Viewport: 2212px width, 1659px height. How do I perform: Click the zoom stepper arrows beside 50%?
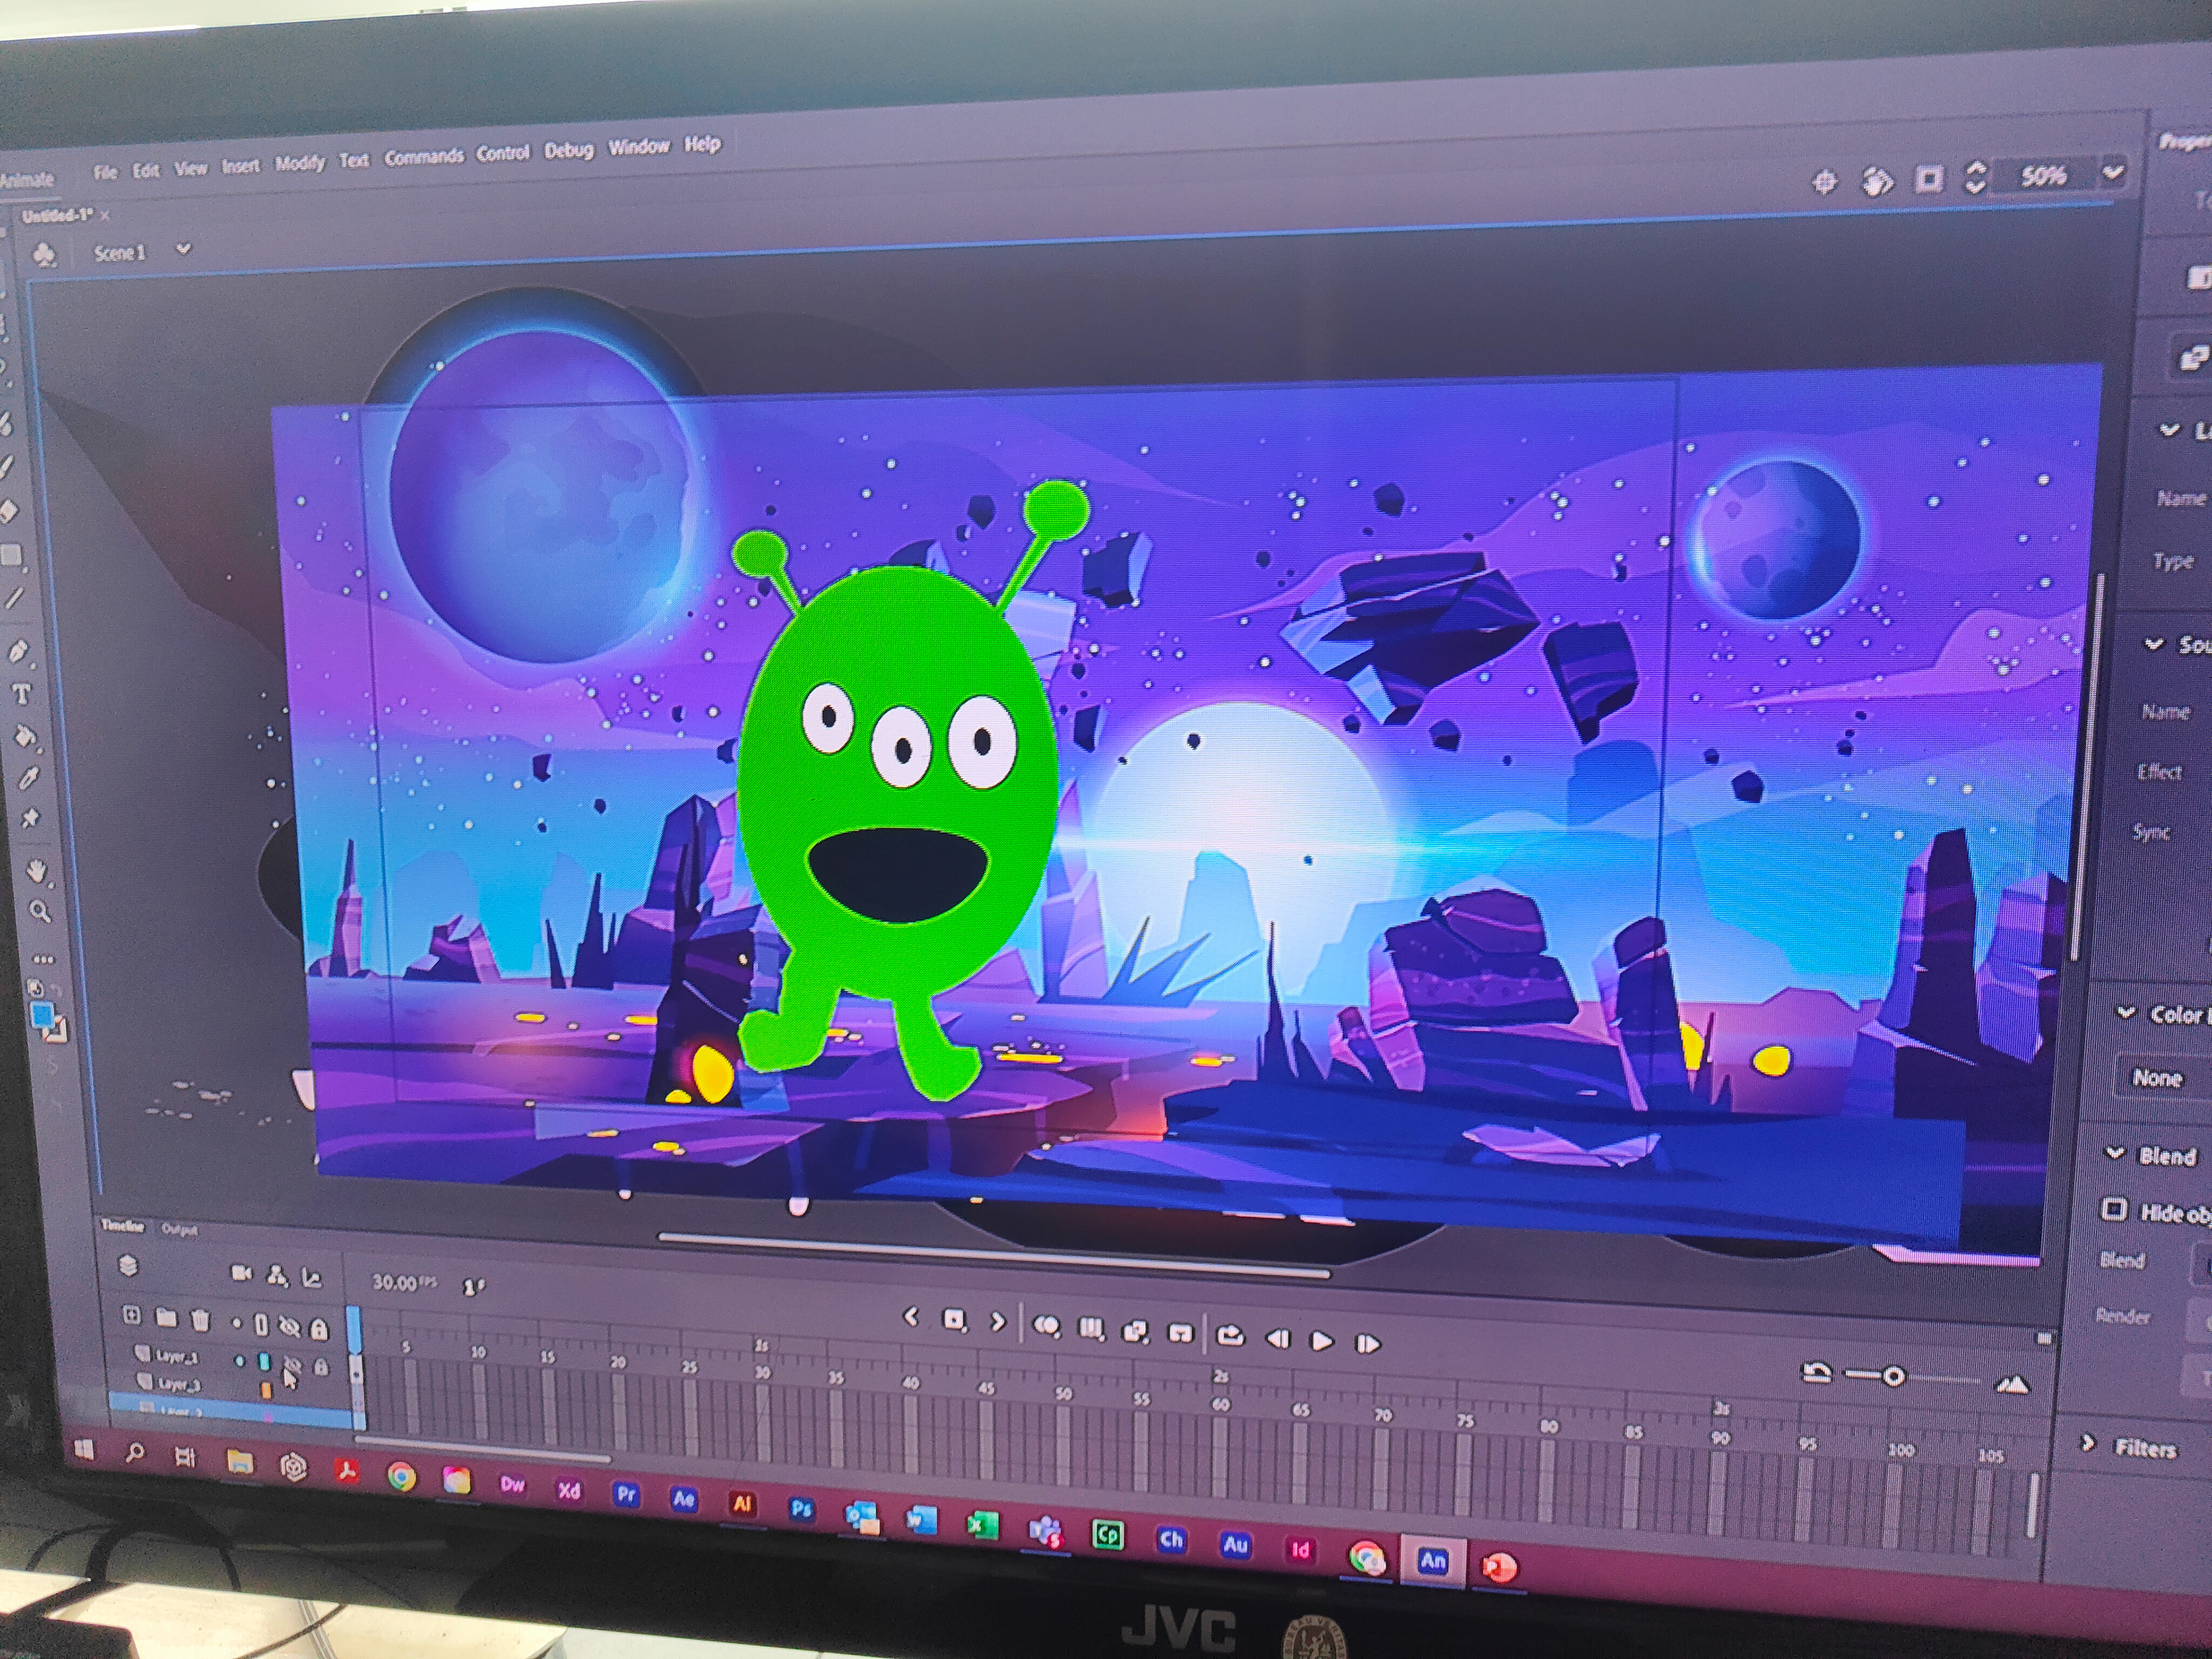1975,177
